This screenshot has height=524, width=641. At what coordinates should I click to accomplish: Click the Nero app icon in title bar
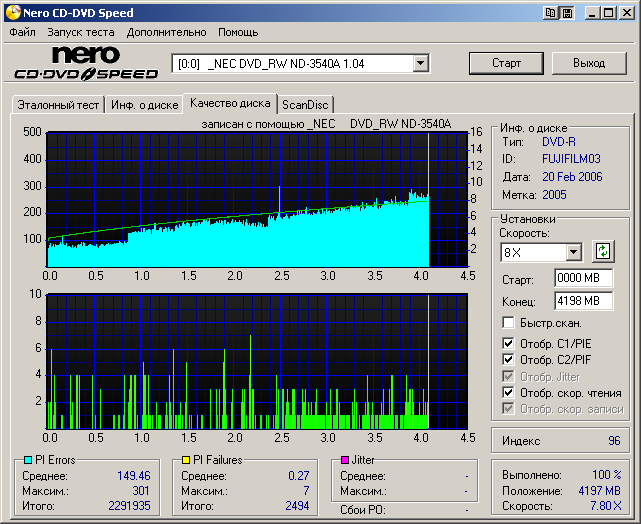tap(12, 13)
